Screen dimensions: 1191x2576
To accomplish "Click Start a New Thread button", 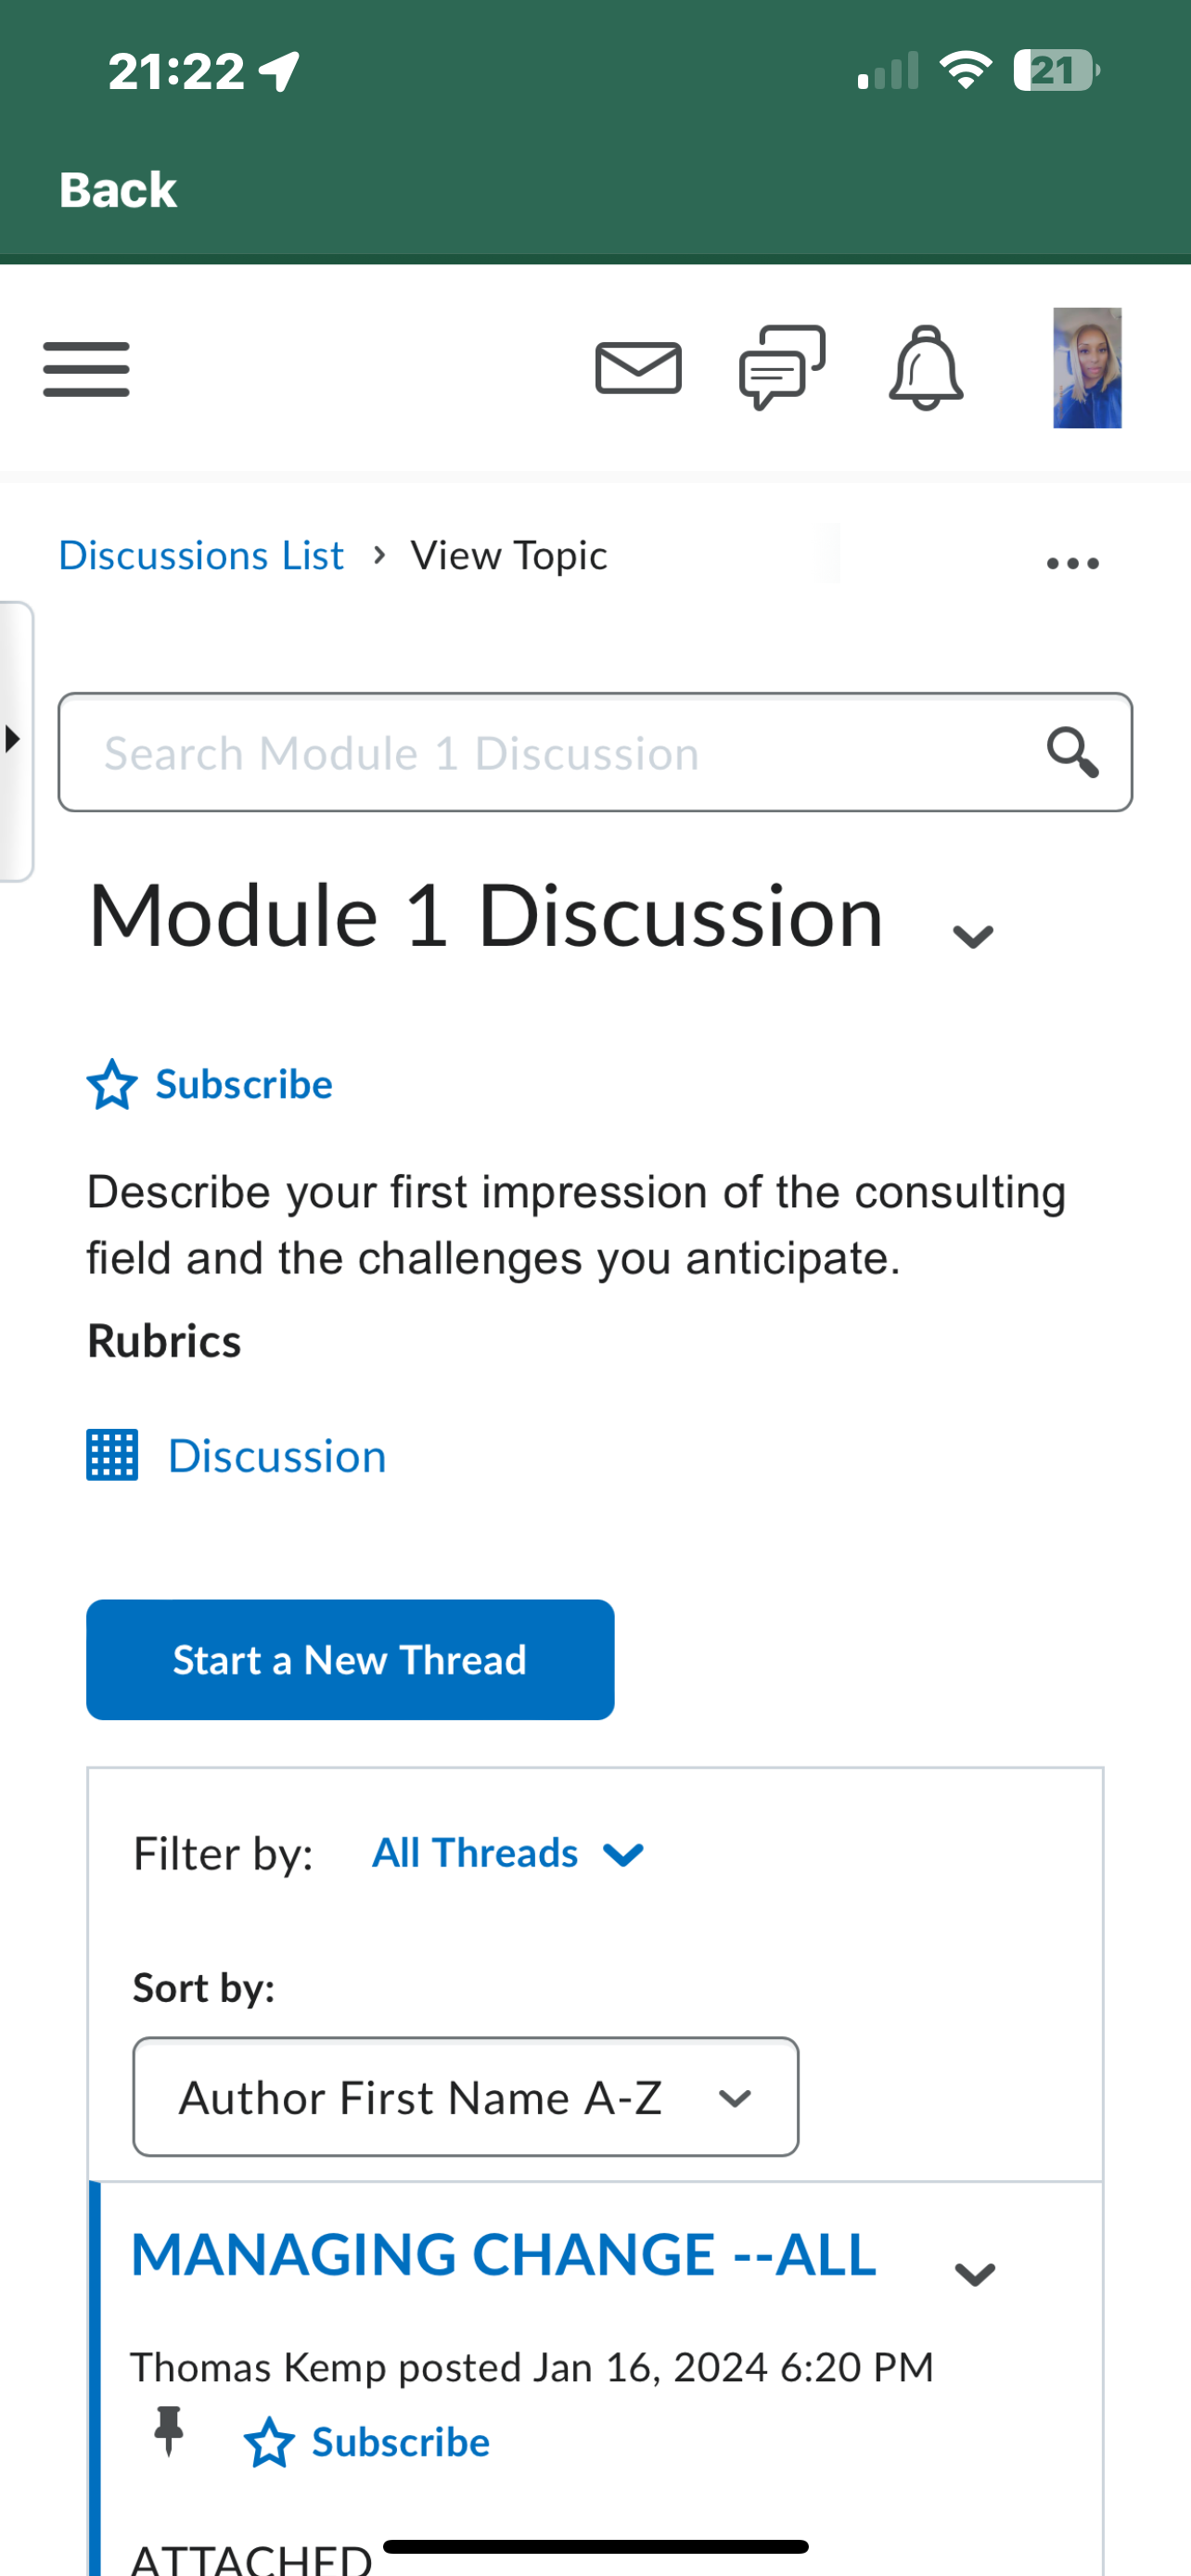I will [x=350, y=1660].
